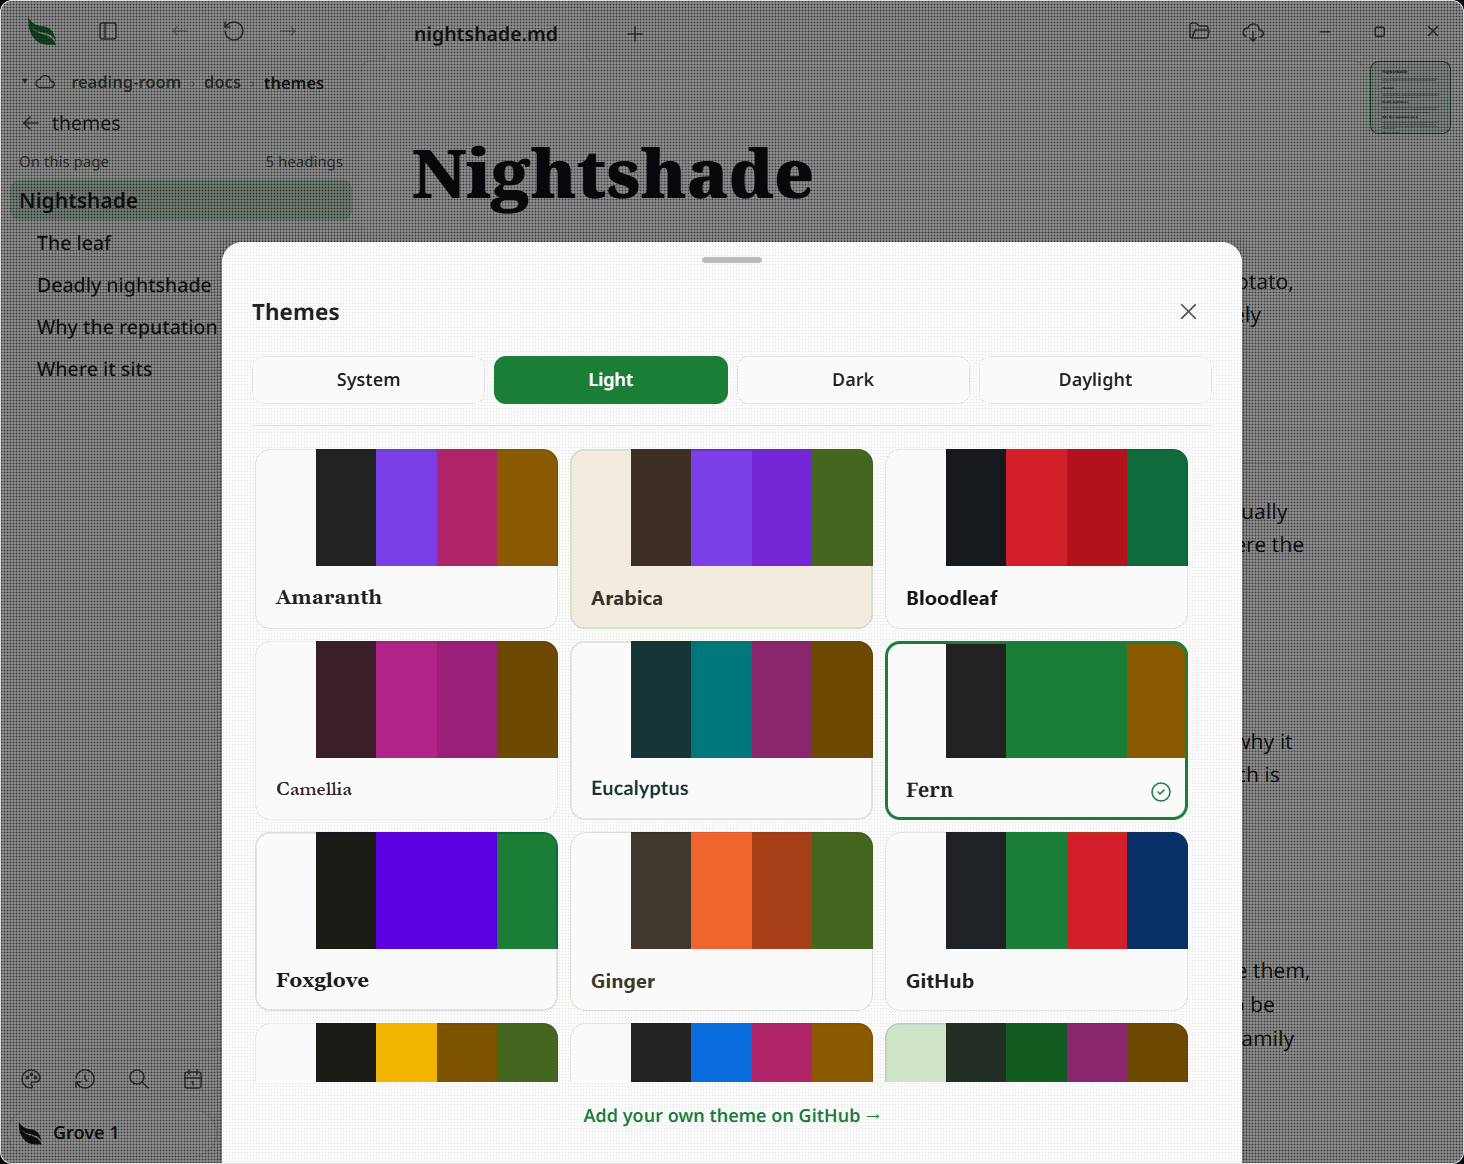Select the Dark appearance mode
Viewport: 1464px width, 1164px height.
point(853,380)
